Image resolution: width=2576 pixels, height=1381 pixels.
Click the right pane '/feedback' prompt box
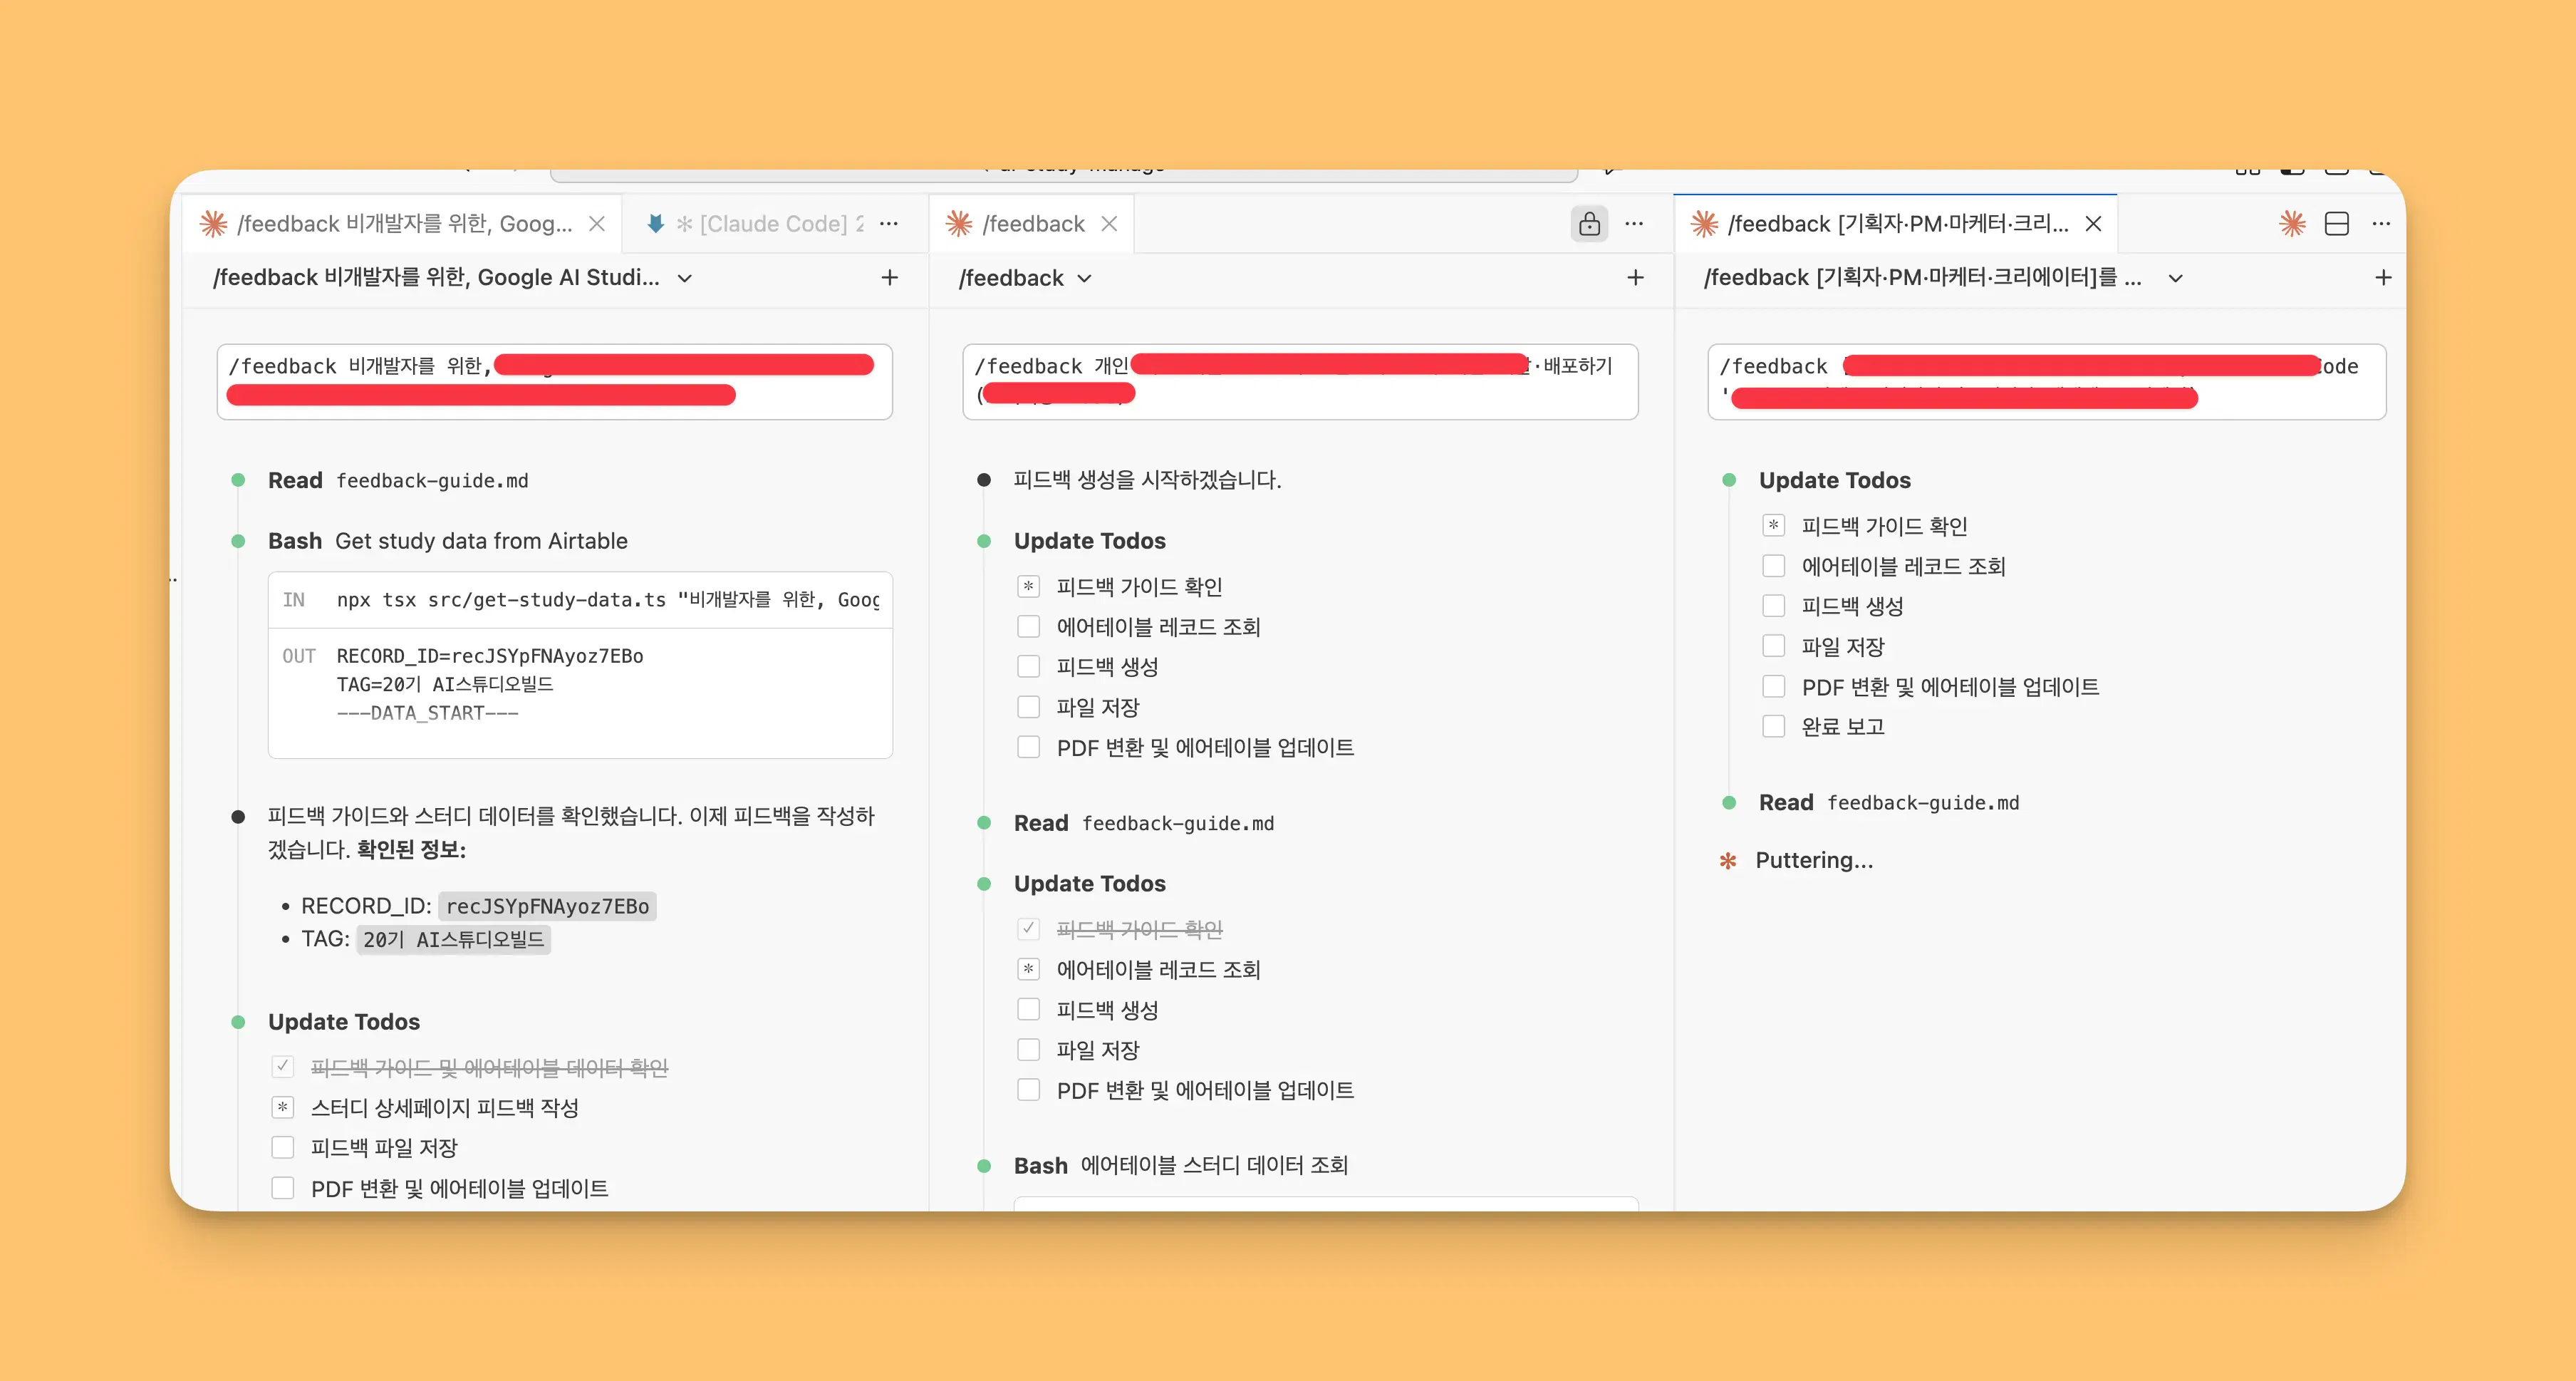[2046, 382]
